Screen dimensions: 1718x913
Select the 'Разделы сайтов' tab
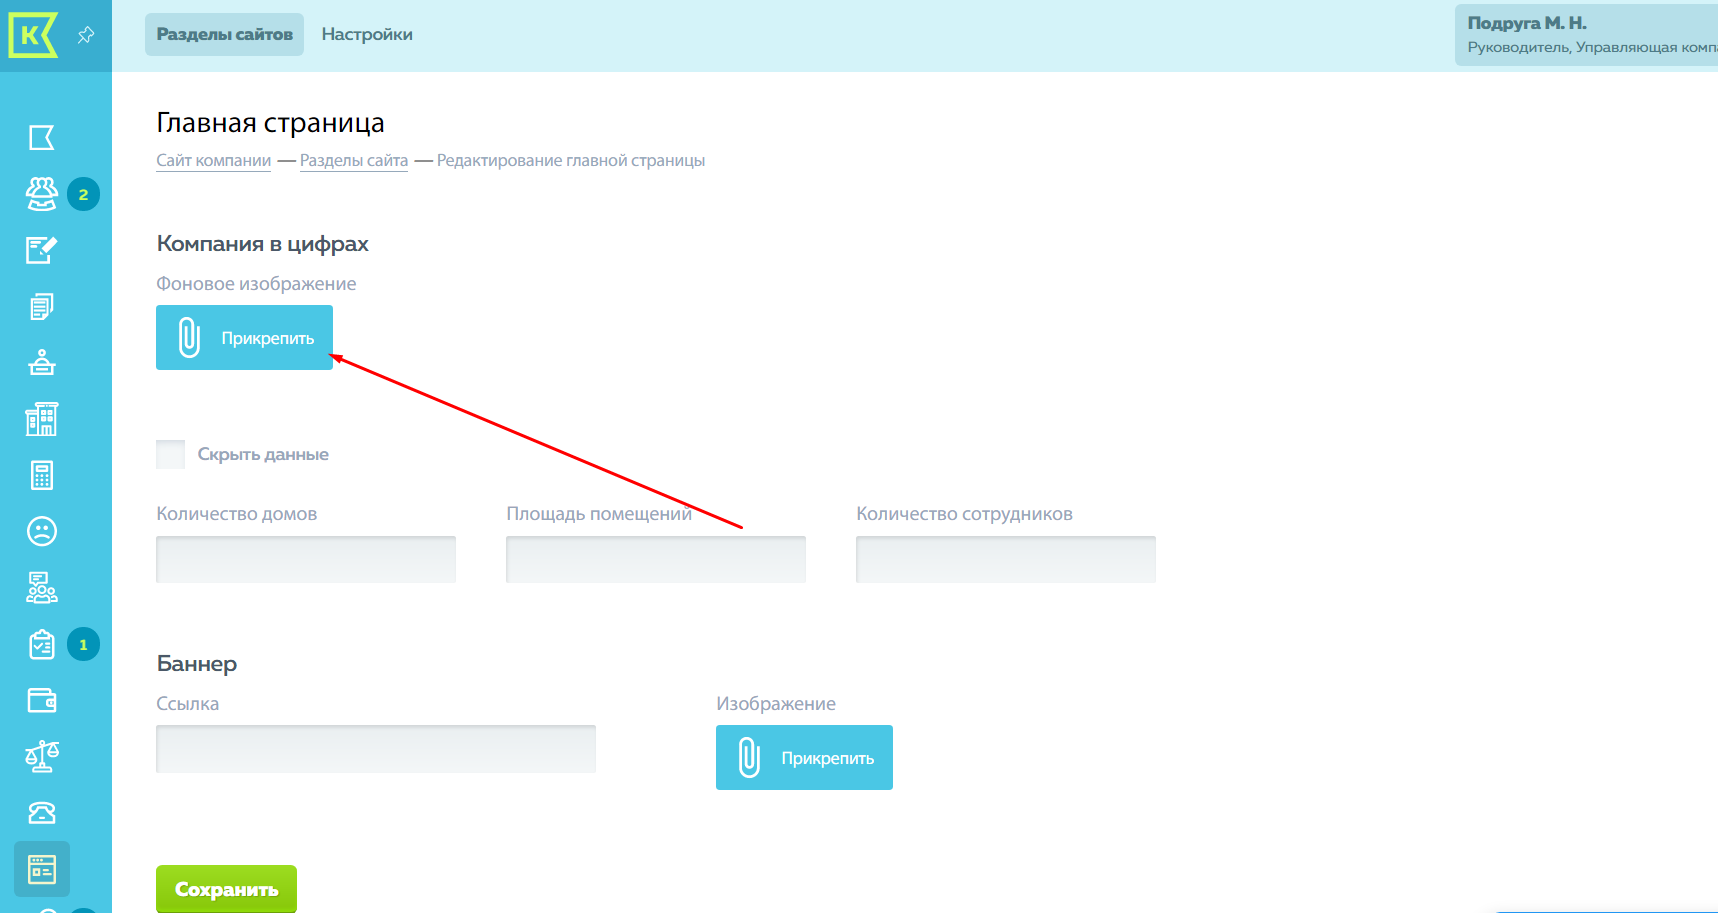point(224,35)
